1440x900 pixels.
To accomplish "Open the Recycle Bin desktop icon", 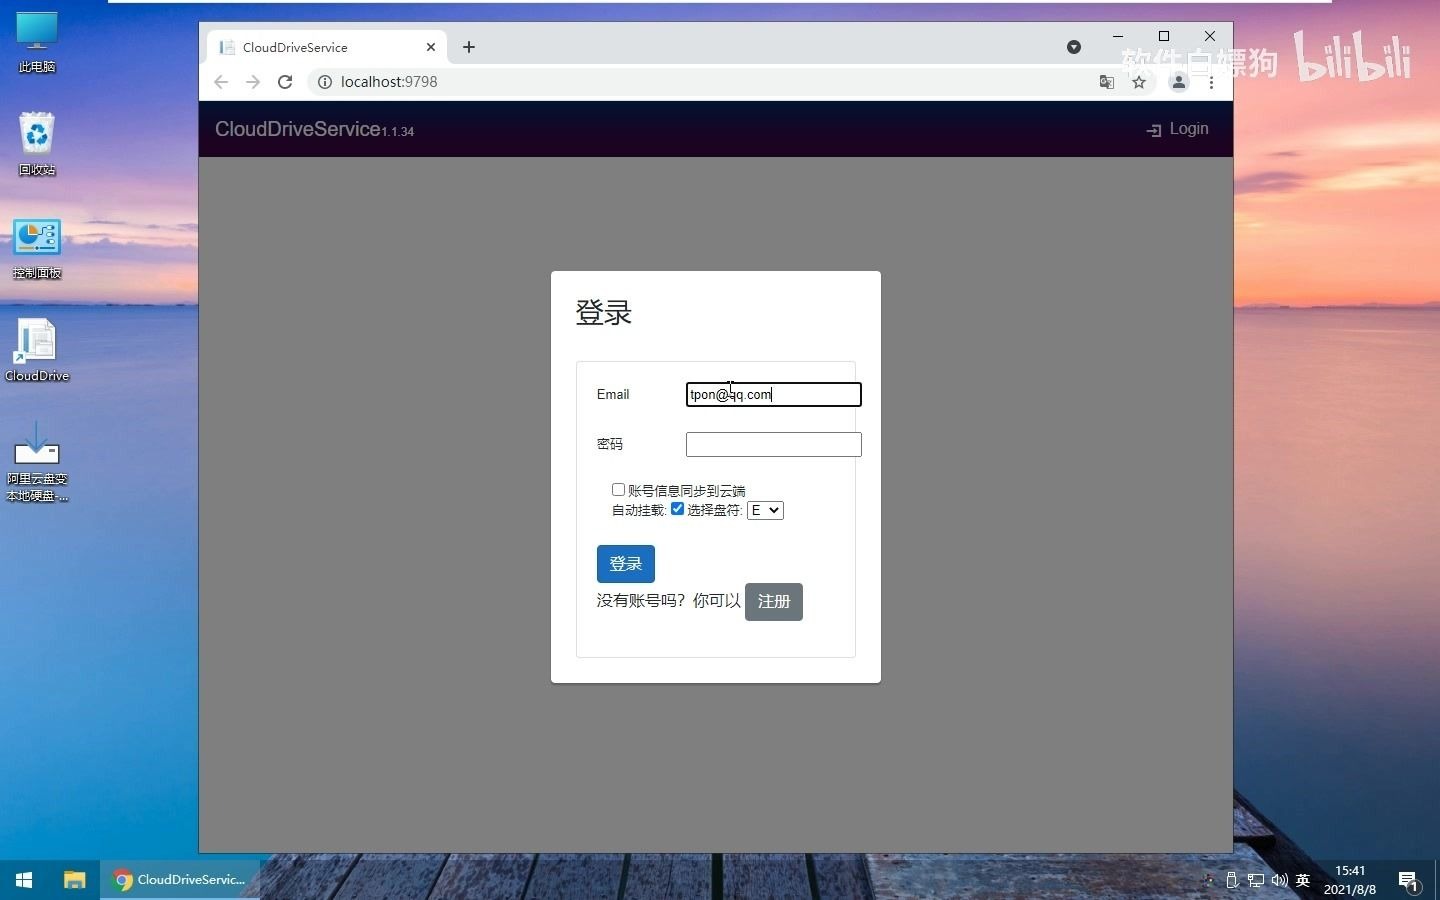I will [x=37, y=144].
